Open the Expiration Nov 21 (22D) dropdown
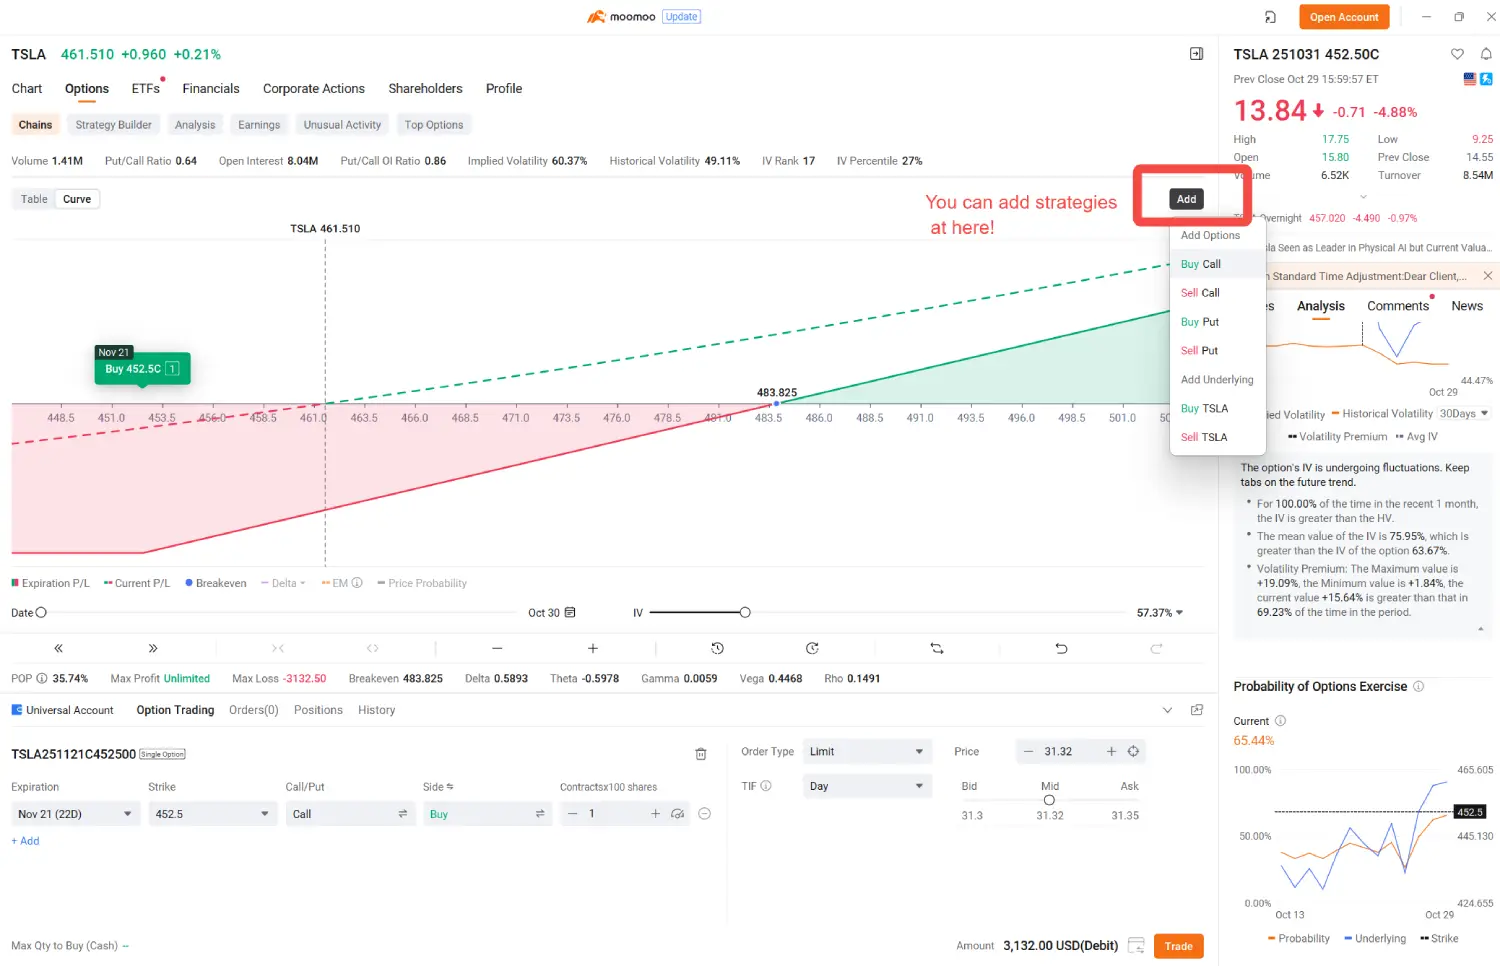The width and height of the screenshot is (1500, 966). pos(74,814)
